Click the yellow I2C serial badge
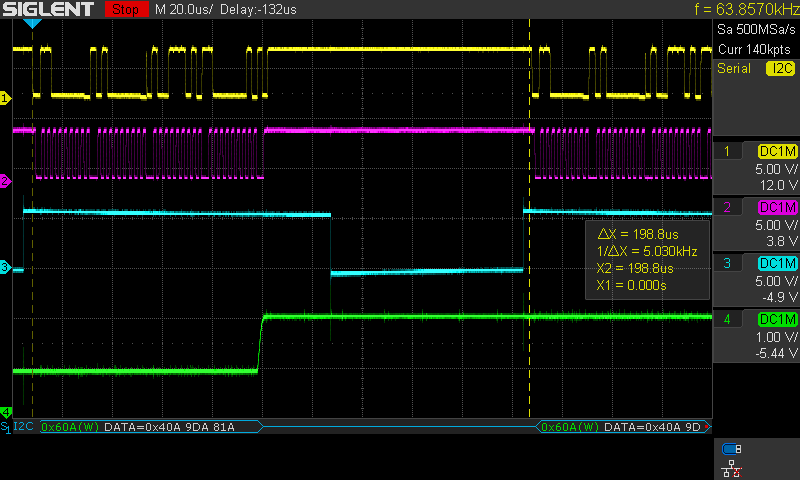The image size is (800, 480). pyautogui.click(x=781, y=68)
